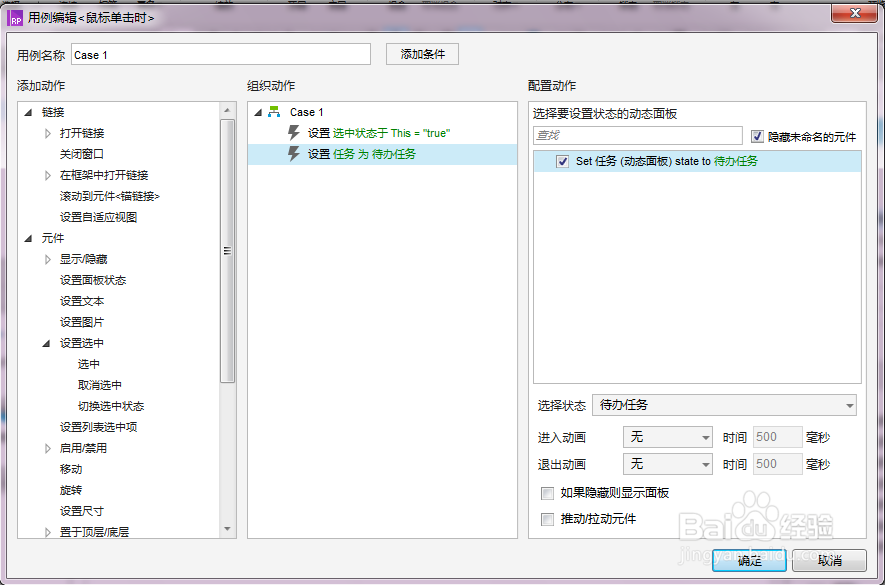The width and height of the screenshot is (885, 585).
Task: Collapse the 链接 category
Action: tap(29, 112)
